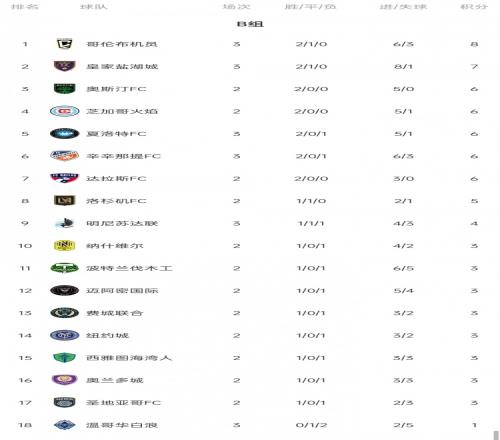Click the FC Cincinnati crest icon
Viewport: 500px width, 440px height.
coord(64,156)
